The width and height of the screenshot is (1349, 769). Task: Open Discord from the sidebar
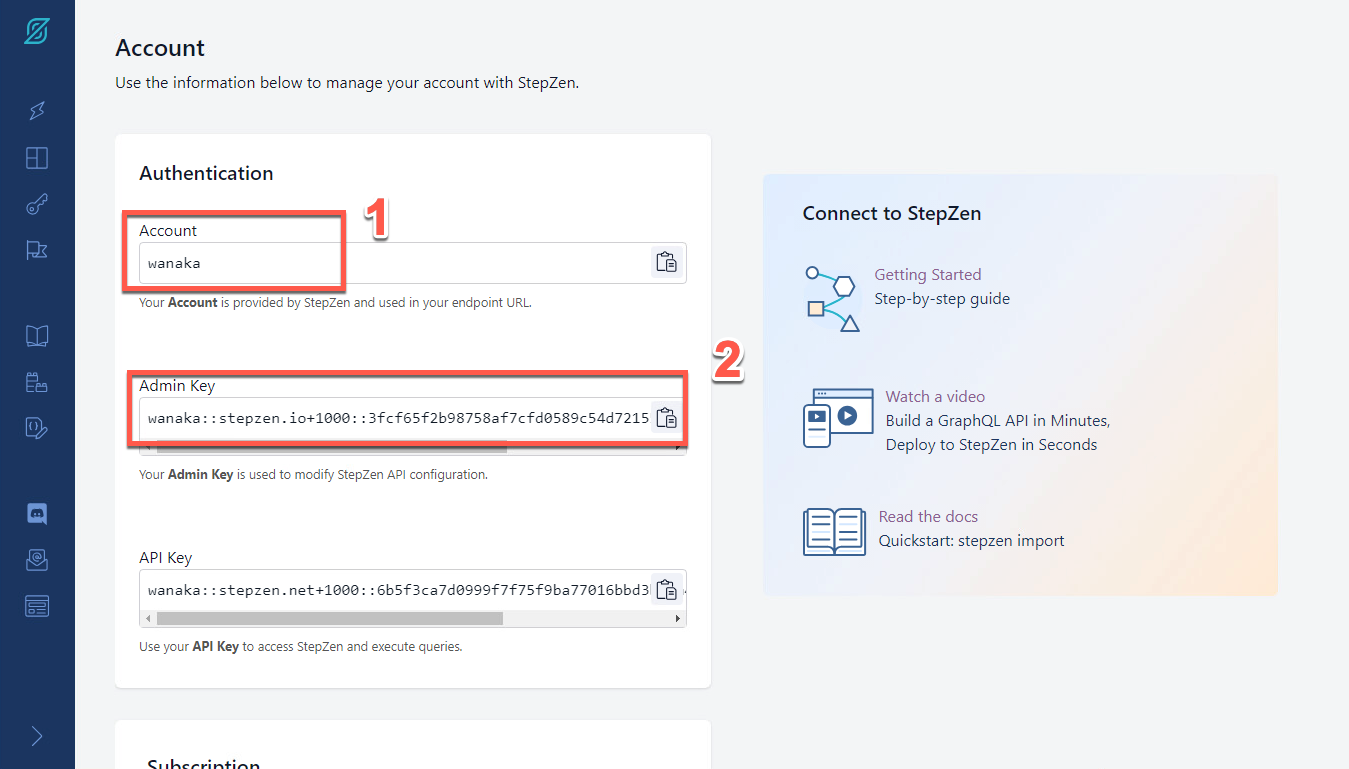pos(37,514)
